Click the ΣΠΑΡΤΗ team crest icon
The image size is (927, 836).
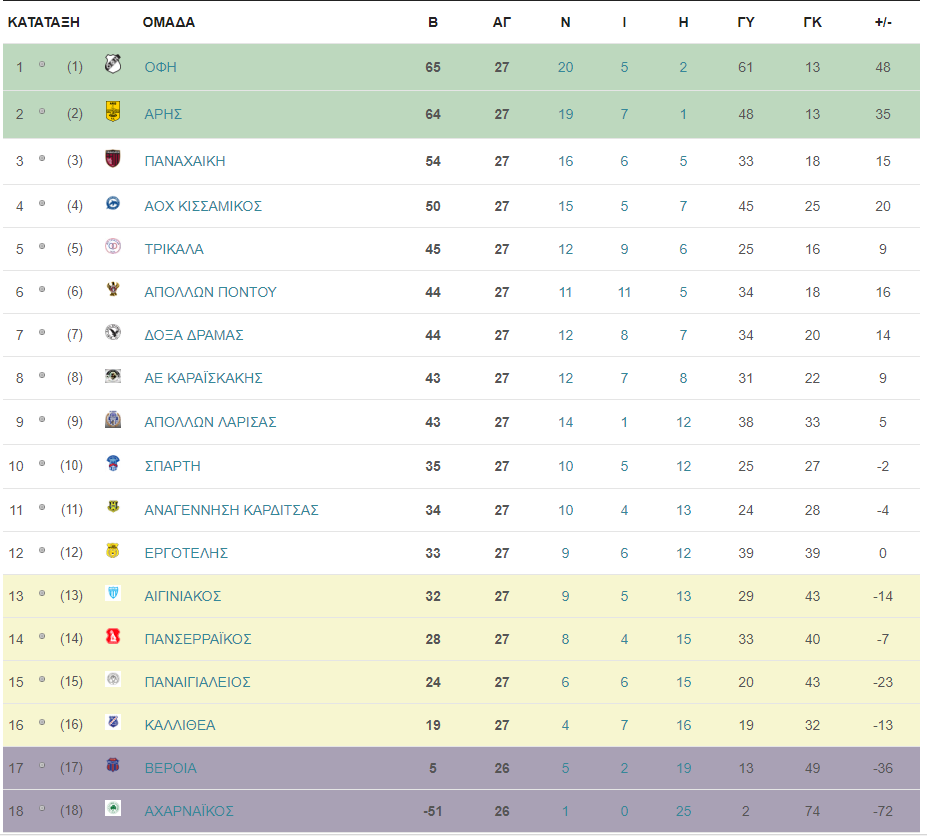coord(113,463)
